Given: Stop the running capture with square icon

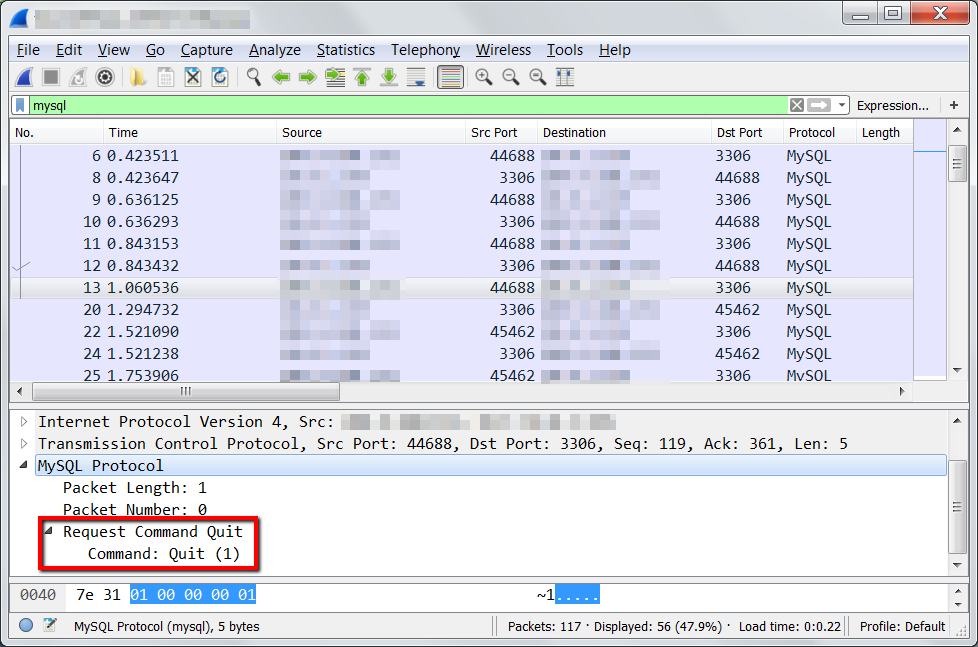Looking at the screenshot, I should coord(51,77).
